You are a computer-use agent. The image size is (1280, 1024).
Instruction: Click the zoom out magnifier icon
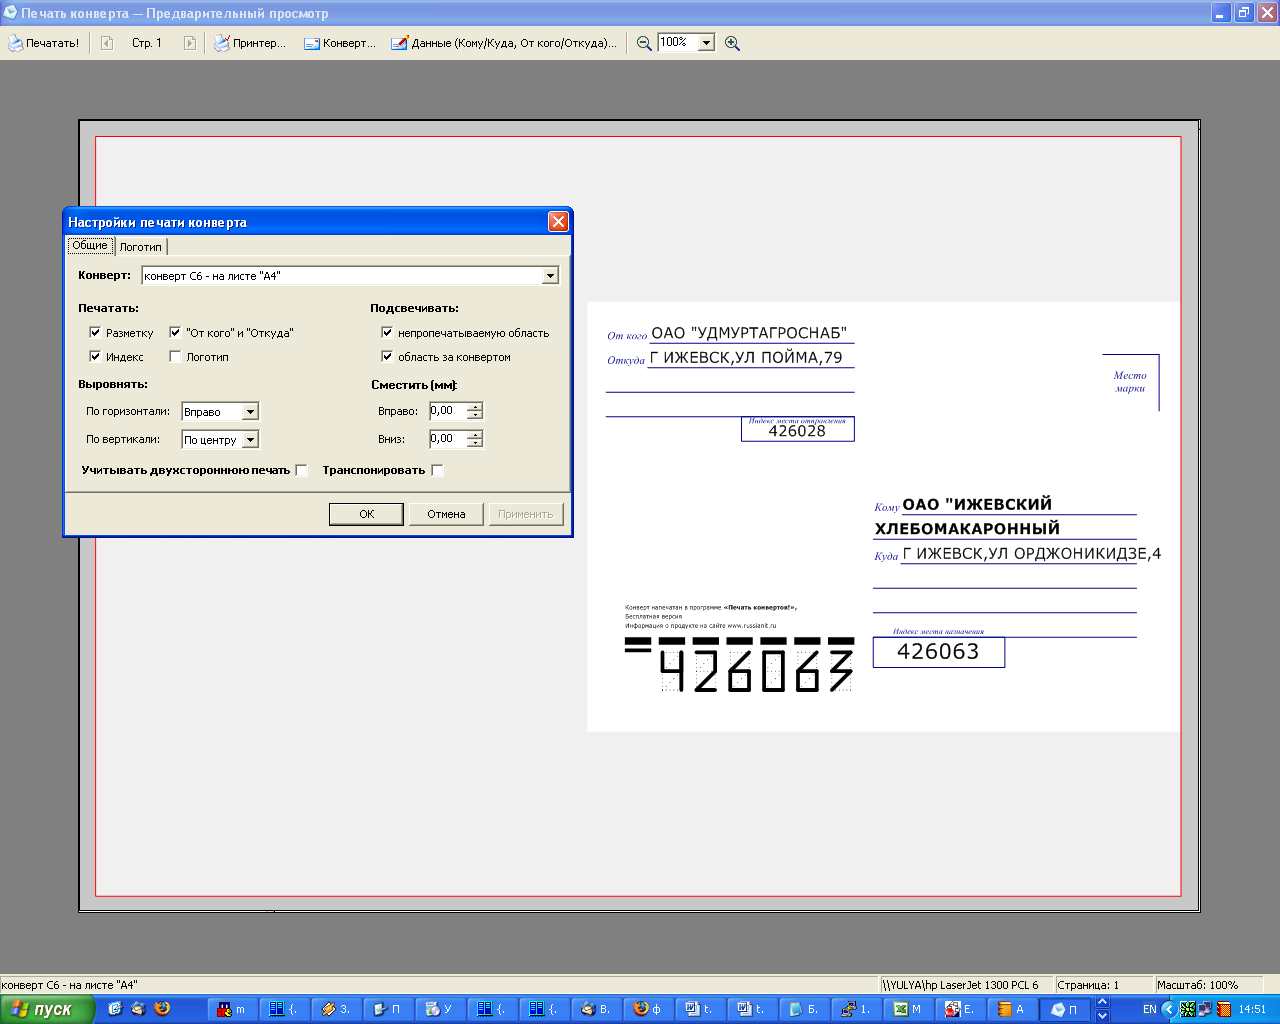[644, 43]
